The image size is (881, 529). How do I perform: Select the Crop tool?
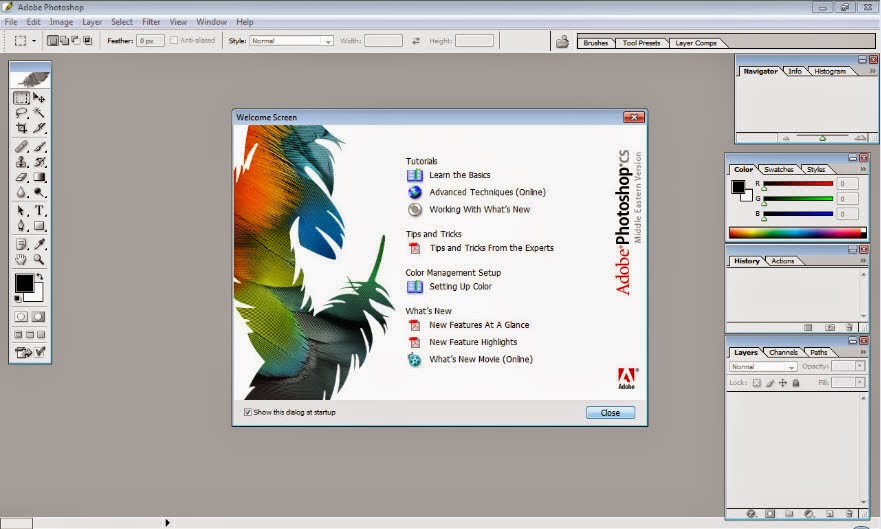coord(21,128)
